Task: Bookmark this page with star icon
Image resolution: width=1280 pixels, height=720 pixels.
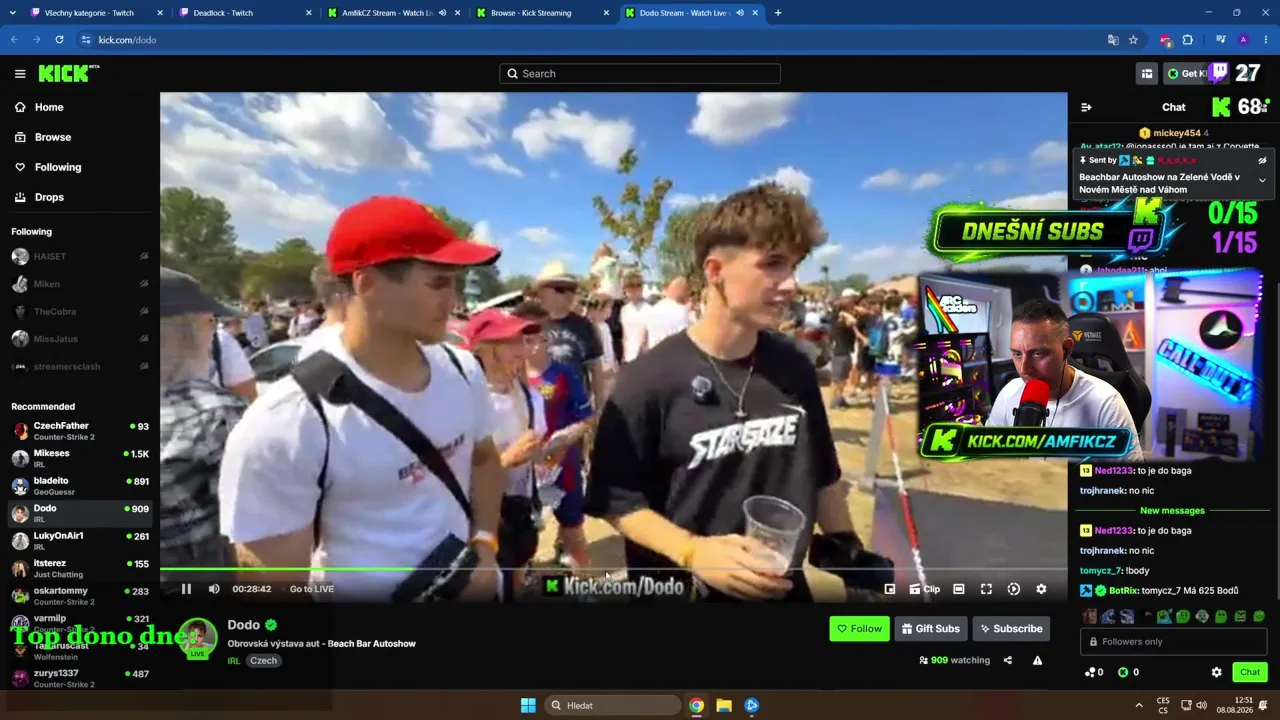Action: pyautogui.click(x=1133, y=40)
